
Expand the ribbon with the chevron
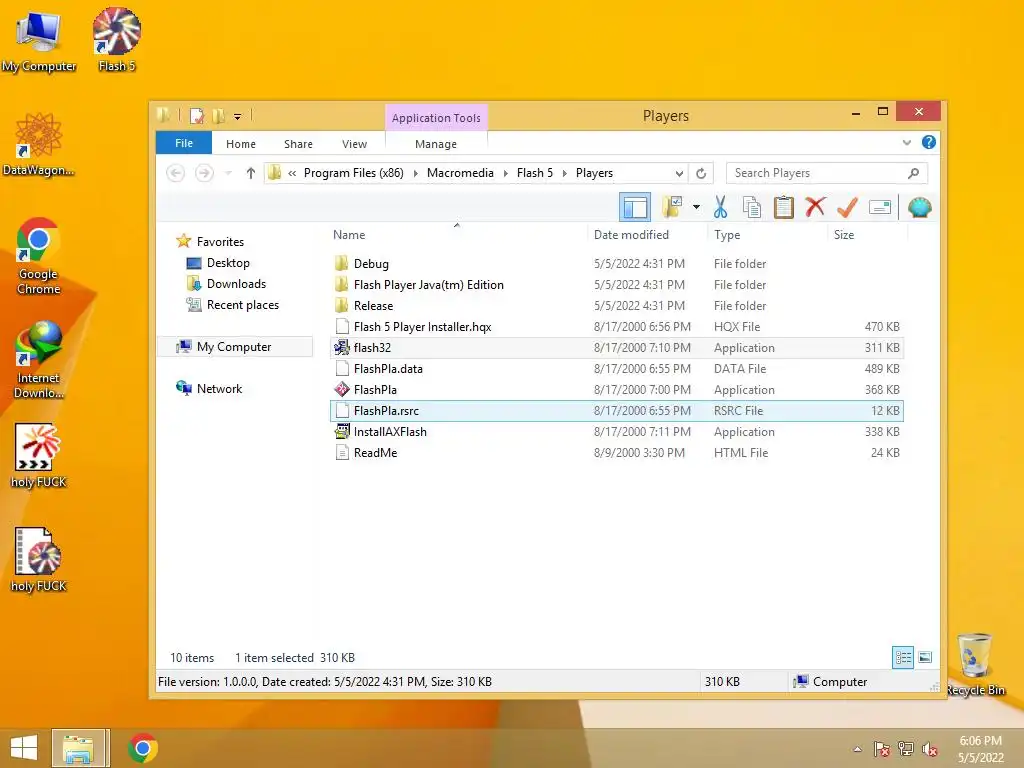tap(906, 142)
